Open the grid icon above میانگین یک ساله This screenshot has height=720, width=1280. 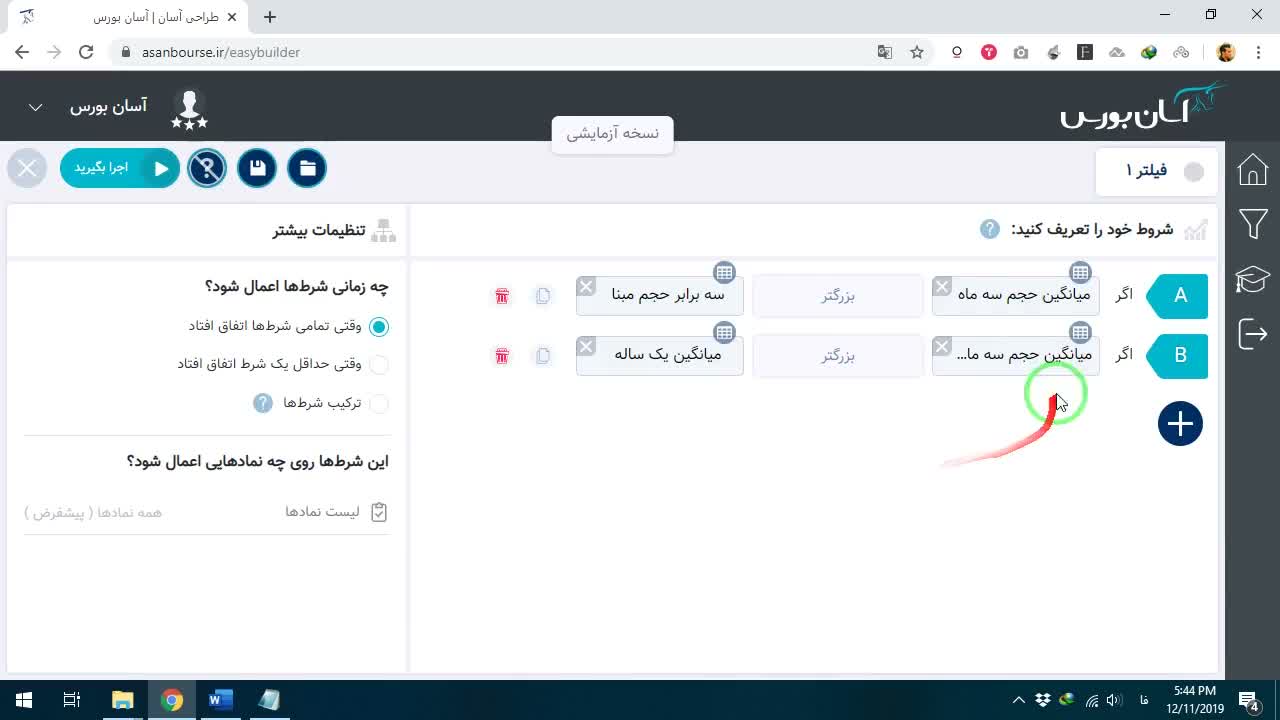pyautogui.click(x=724, y=332)
